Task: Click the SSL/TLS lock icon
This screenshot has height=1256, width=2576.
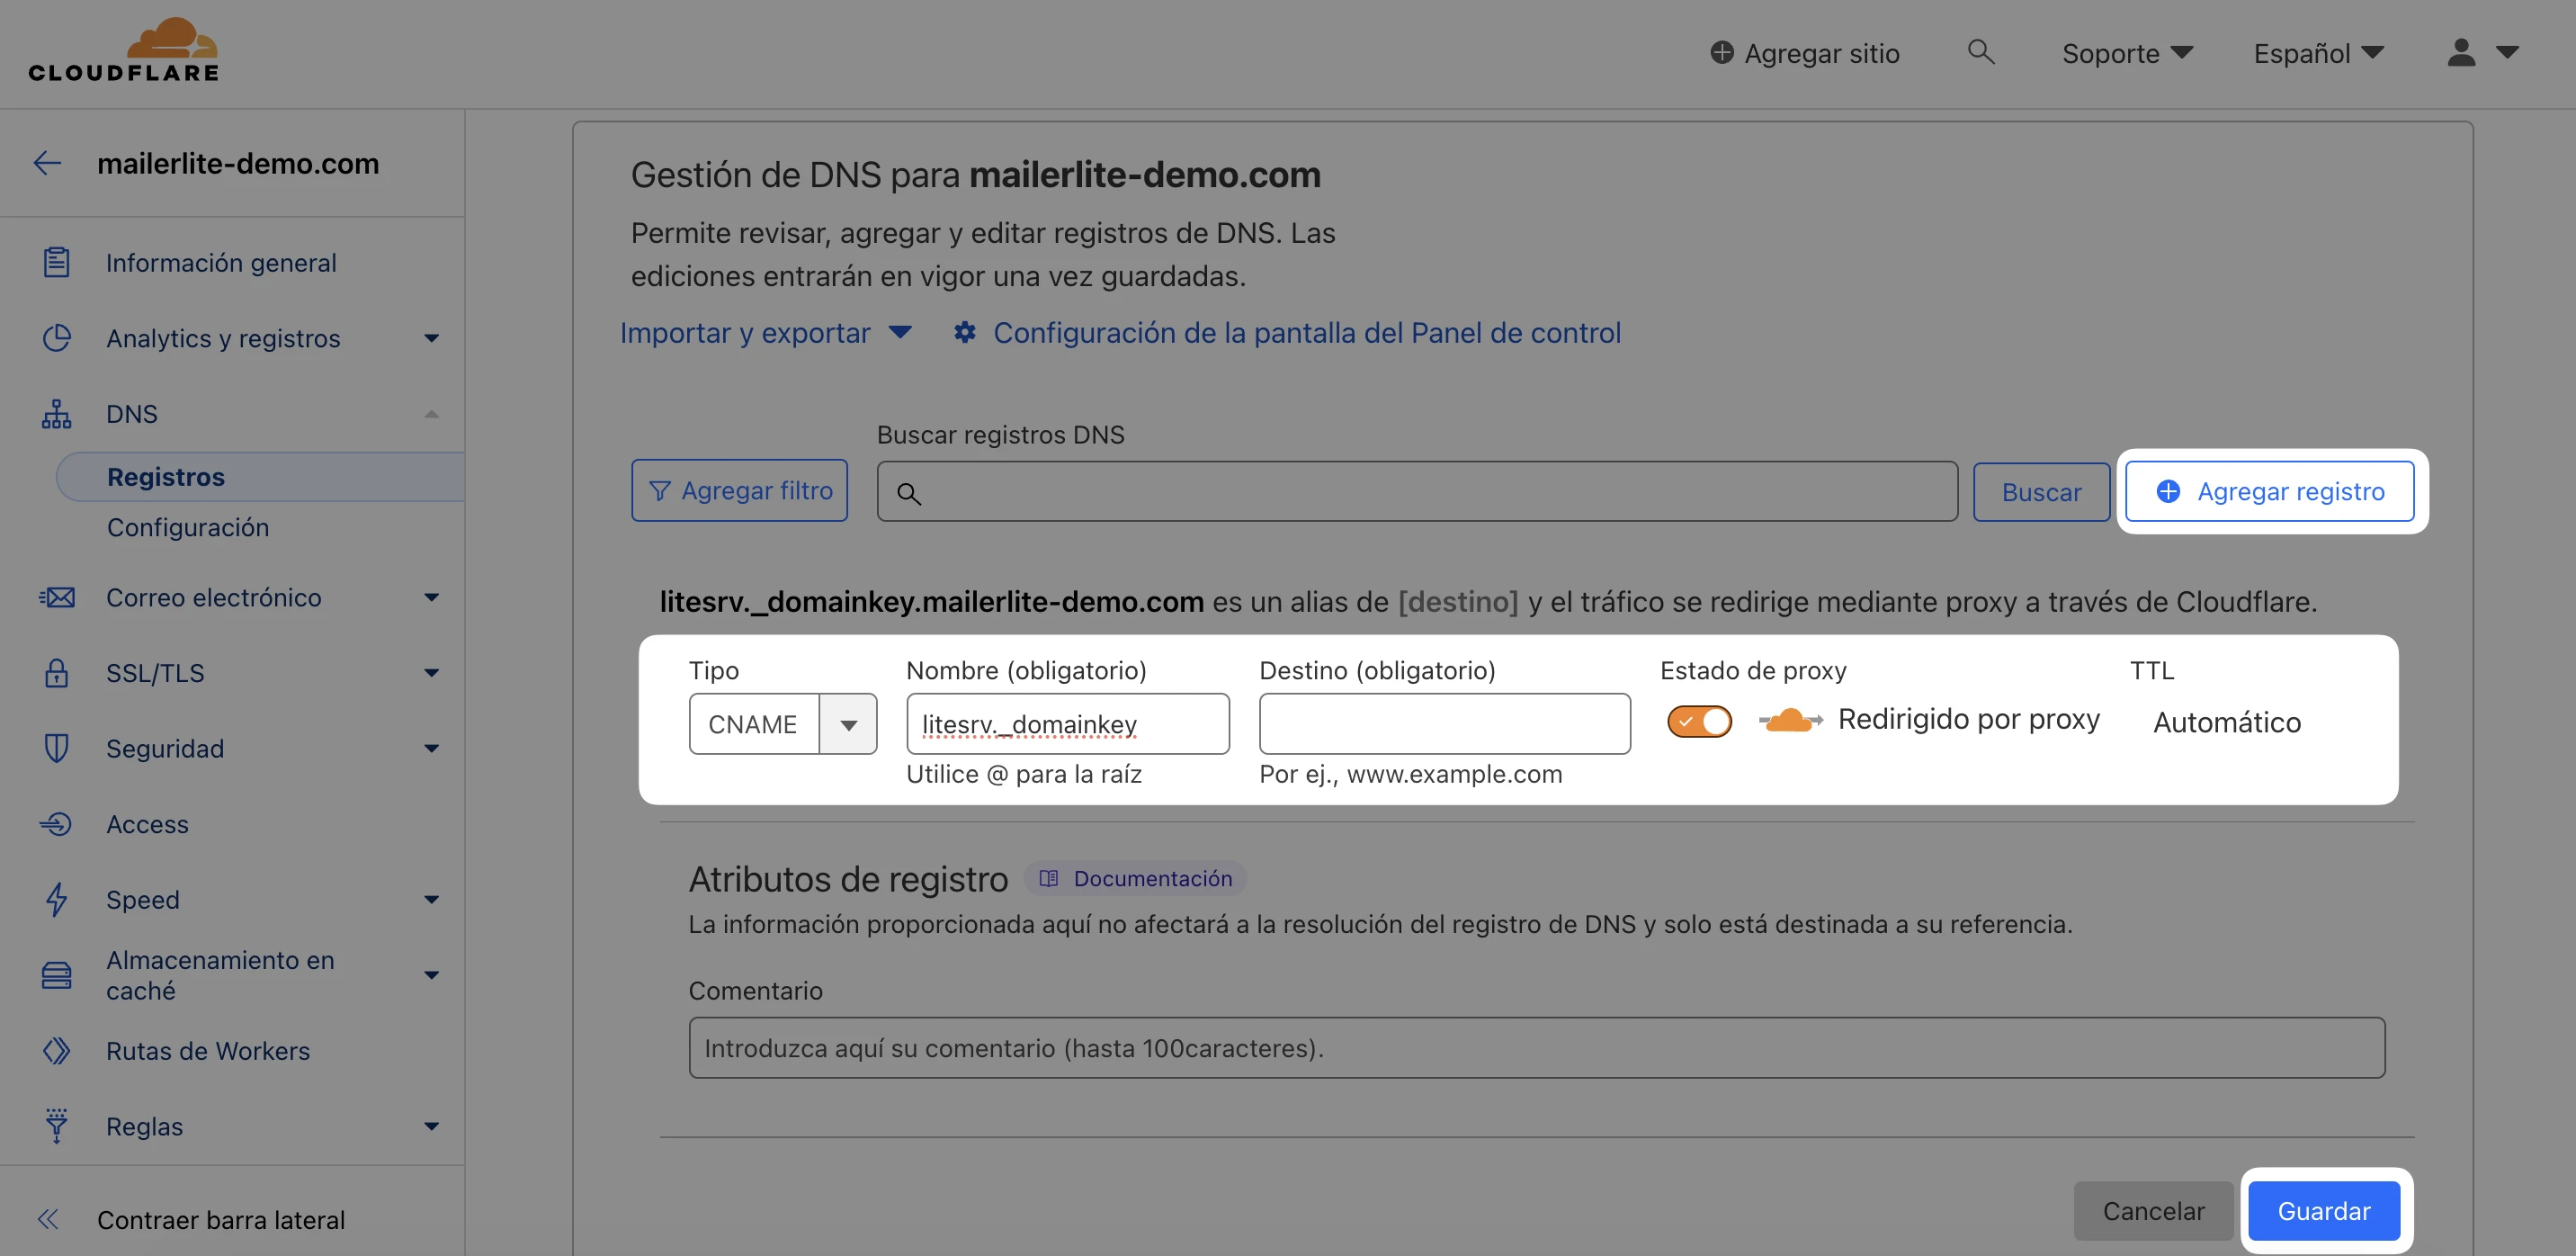Action: pyautogui.click(x=56, y=673)
